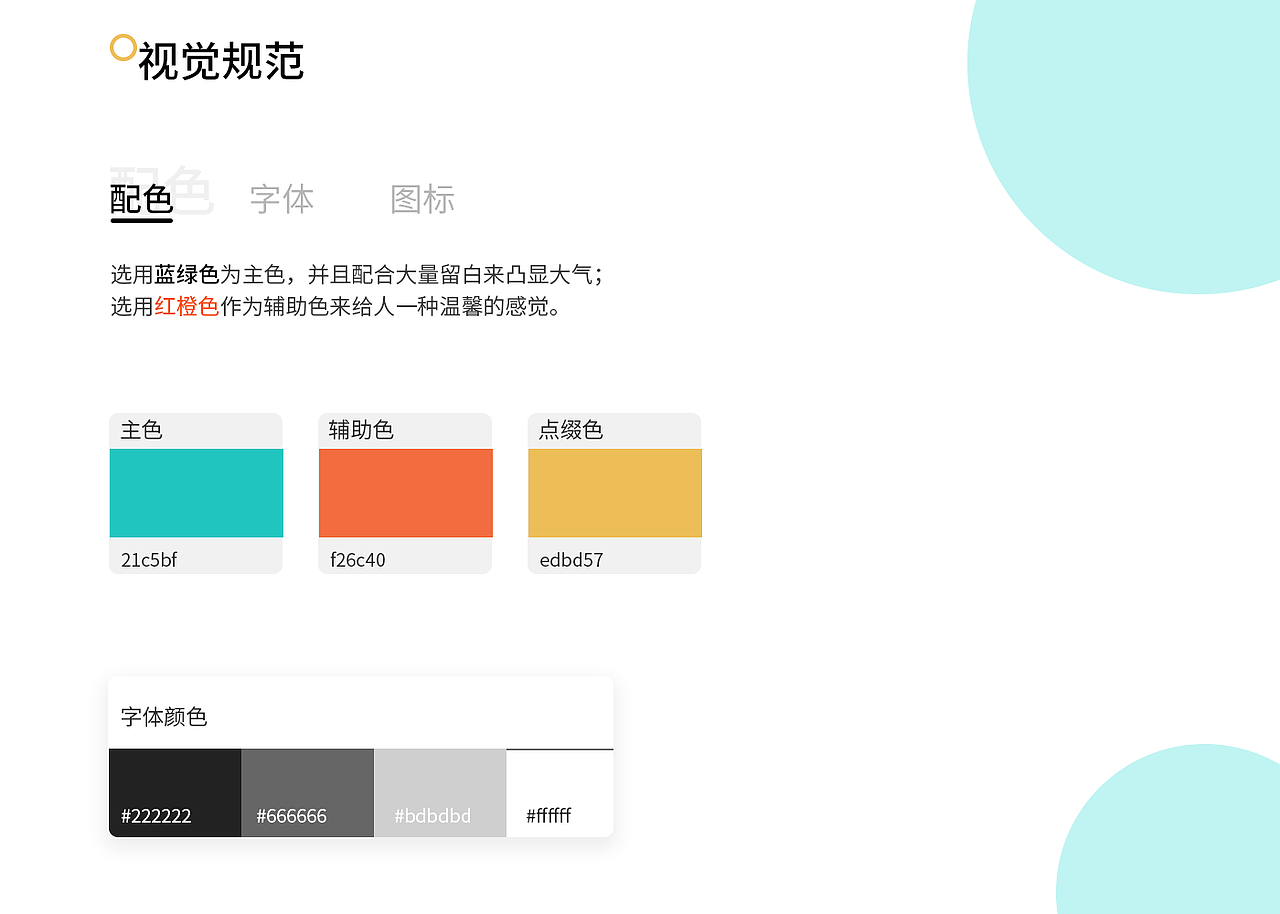Screen dimensions: 1280x914
Task: Click the bold 蓝绿色 text
Action: (187, 275)
